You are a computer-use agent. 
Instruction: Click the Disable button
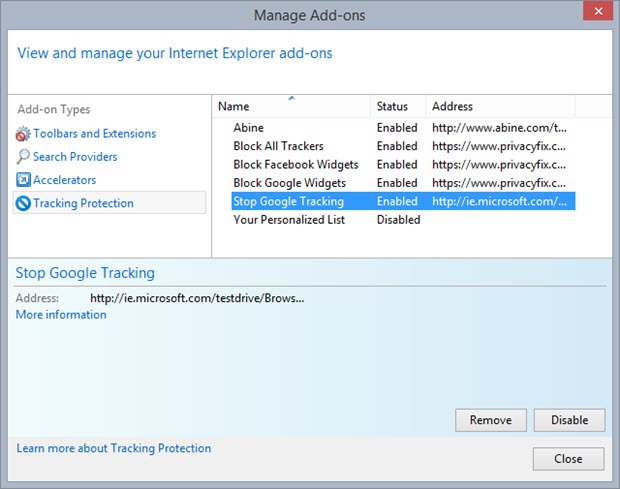tap(569, 420)
